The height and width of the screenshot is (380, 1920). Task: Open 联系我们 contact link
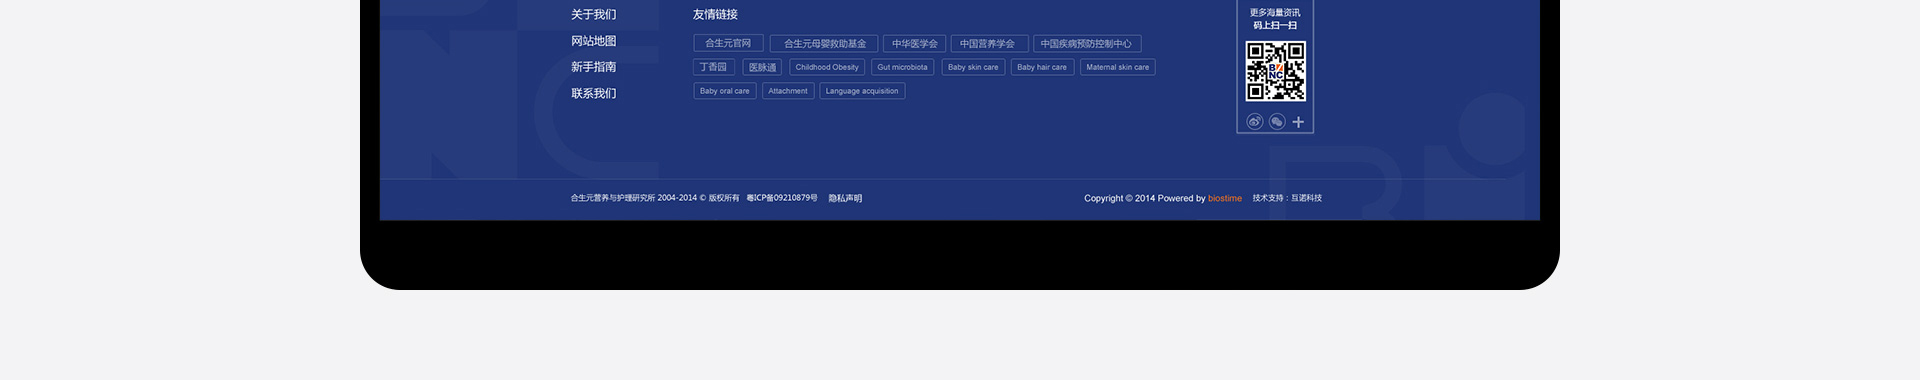point(593,93)
